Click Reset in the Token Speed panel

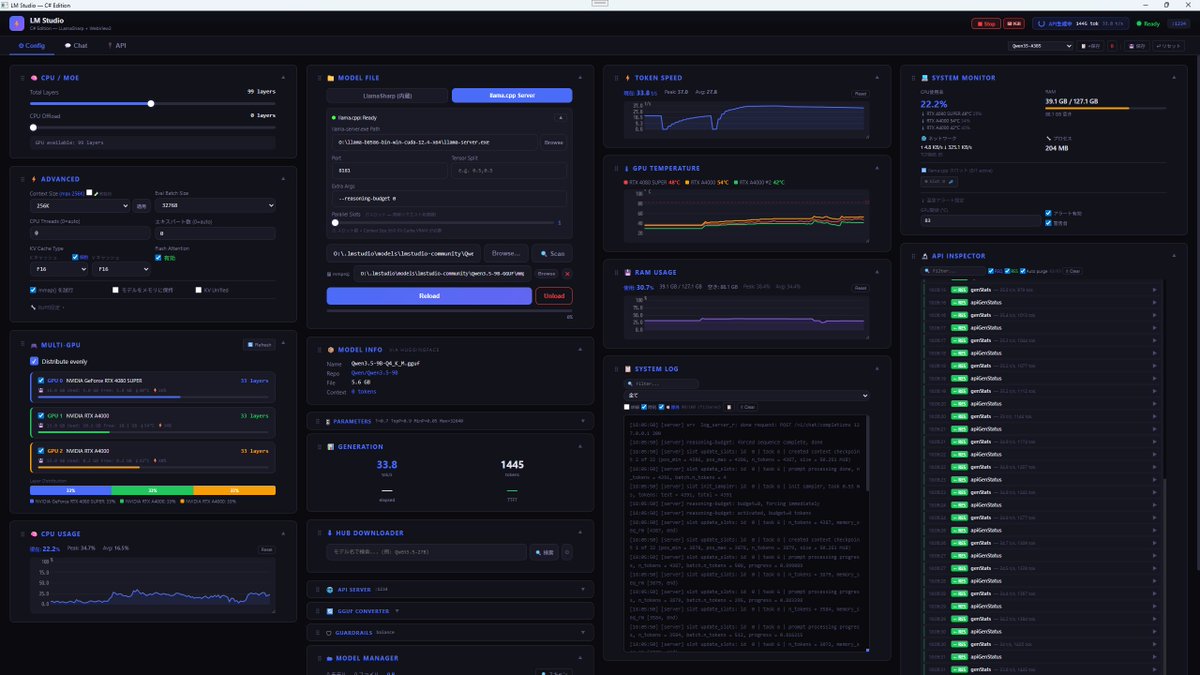coord(859,93)
